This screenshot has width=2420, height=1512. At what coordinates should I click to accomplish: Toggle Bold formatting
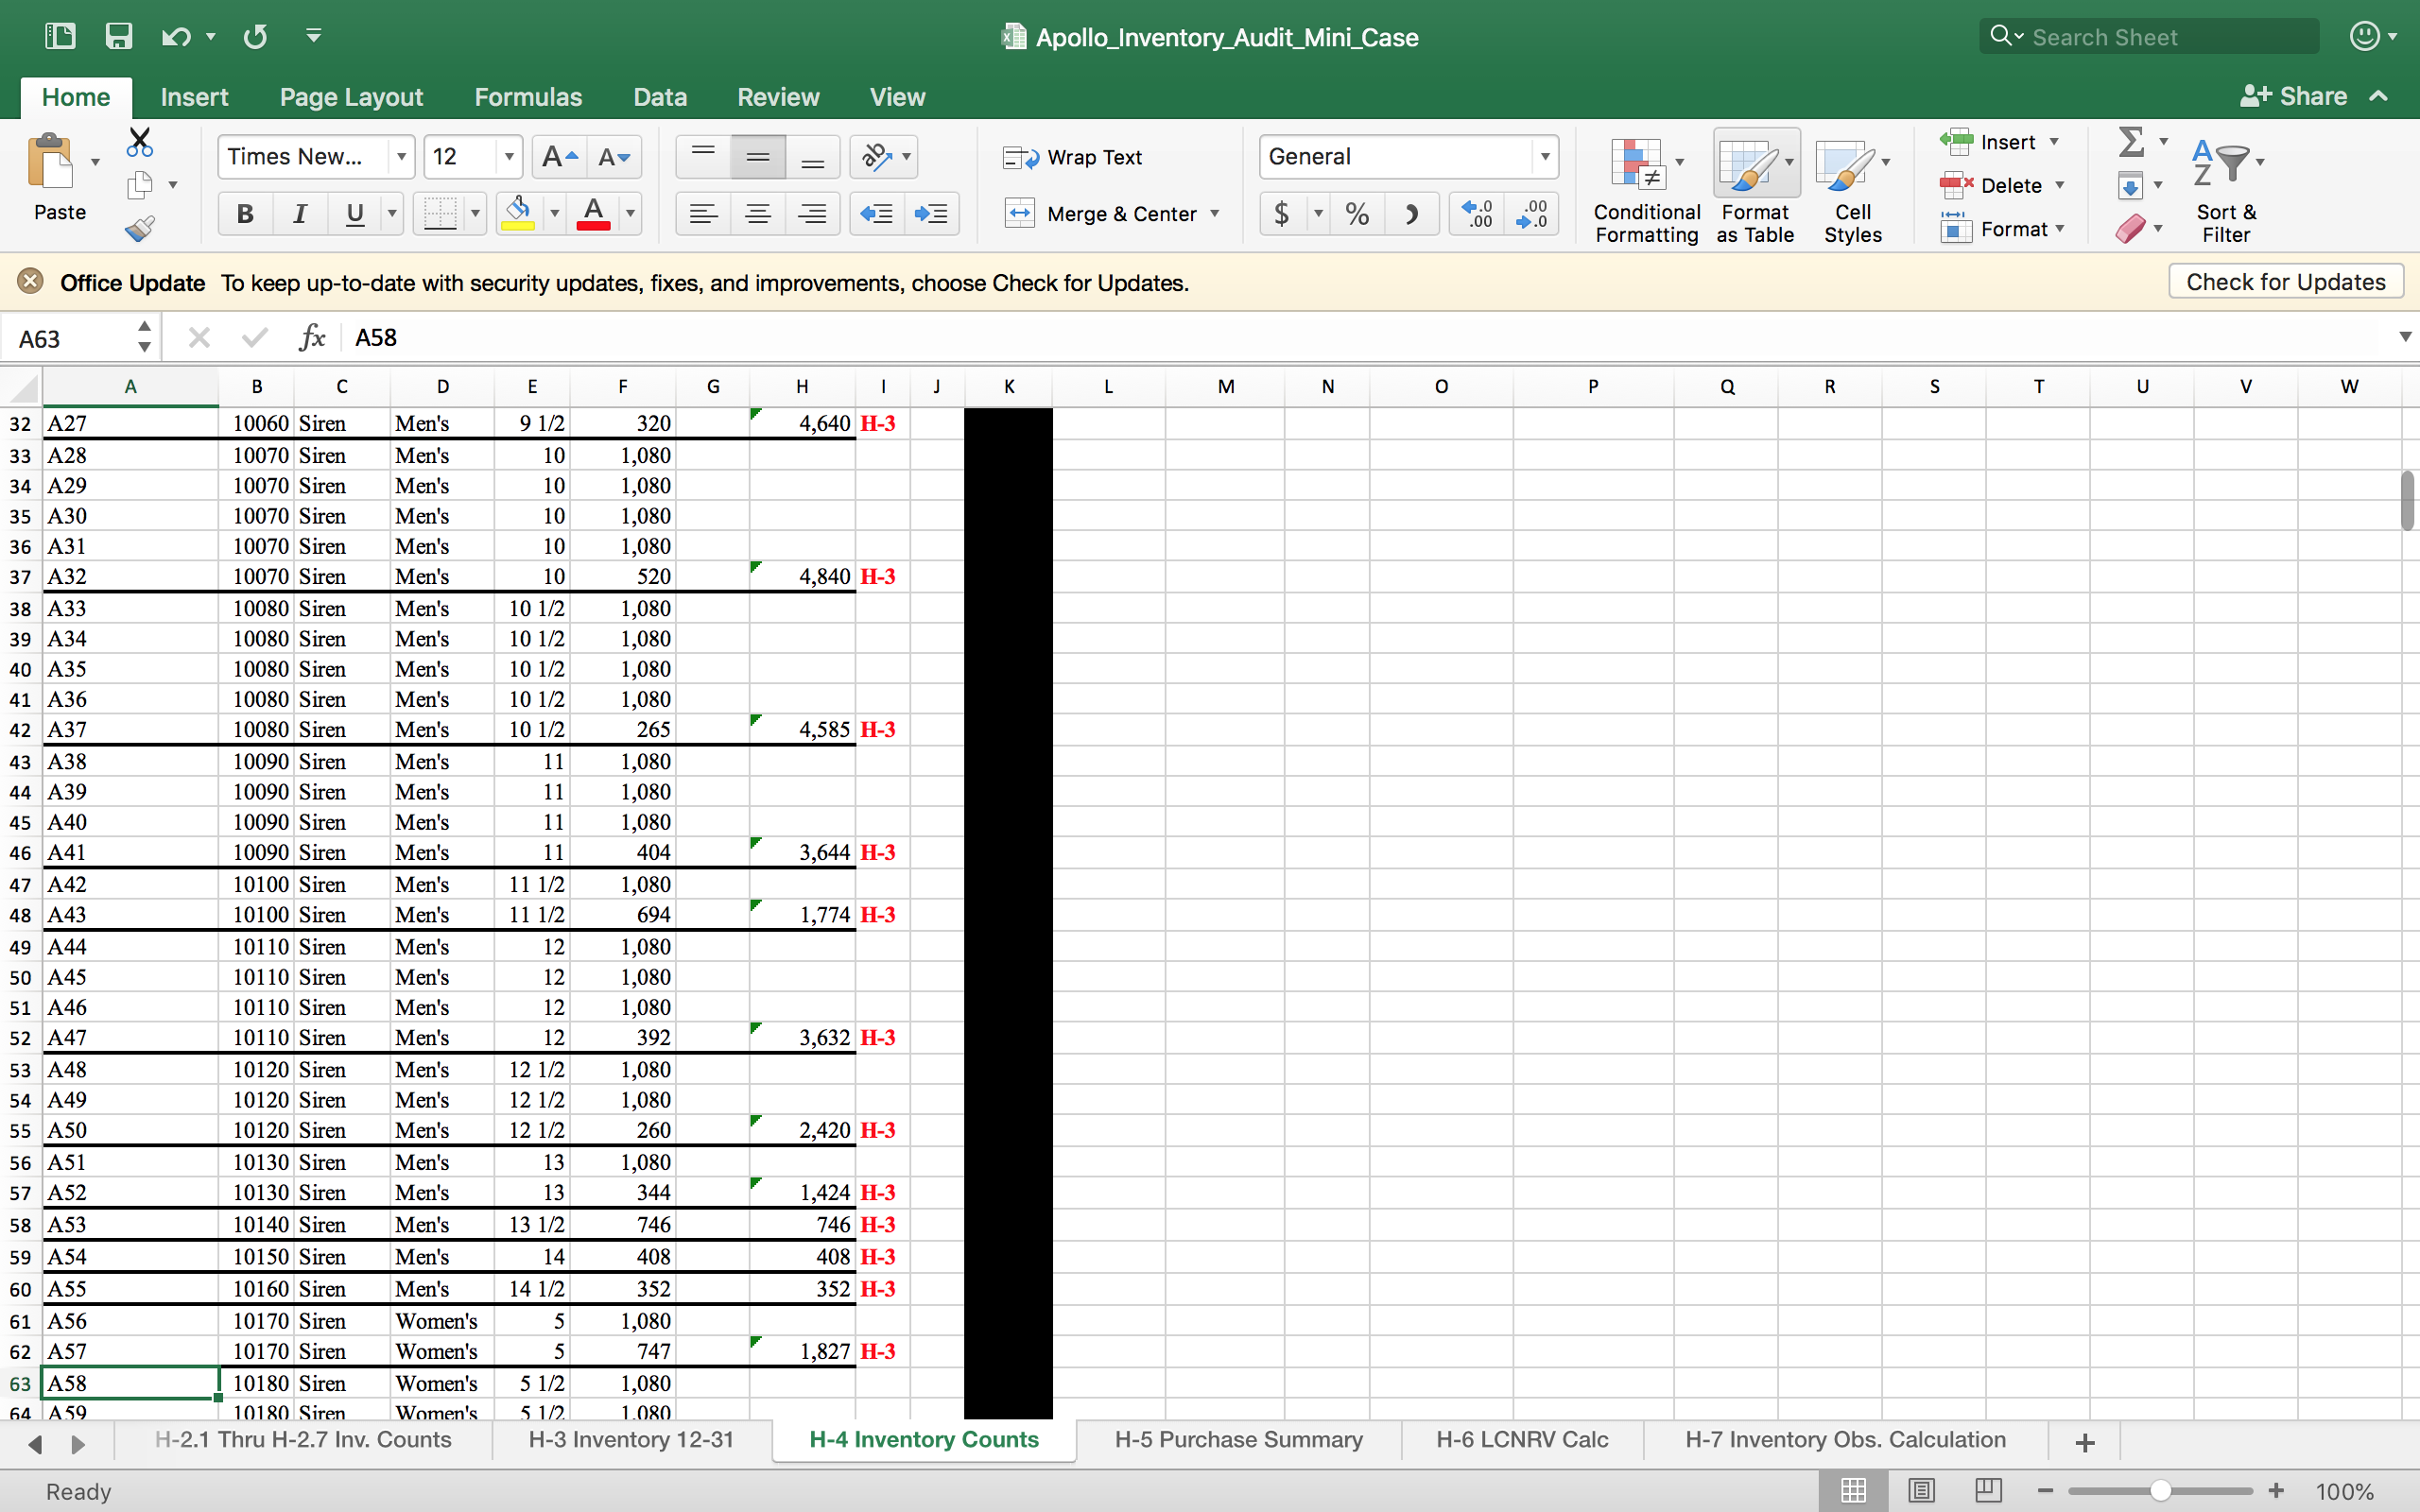245,213
